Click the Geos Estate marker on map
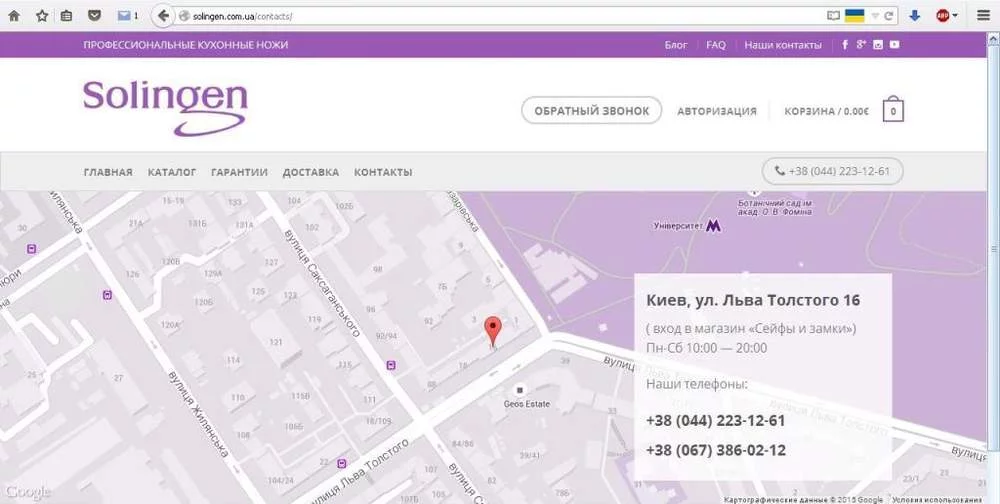Viewport: 1000px width, 504px height. [520, 390]
